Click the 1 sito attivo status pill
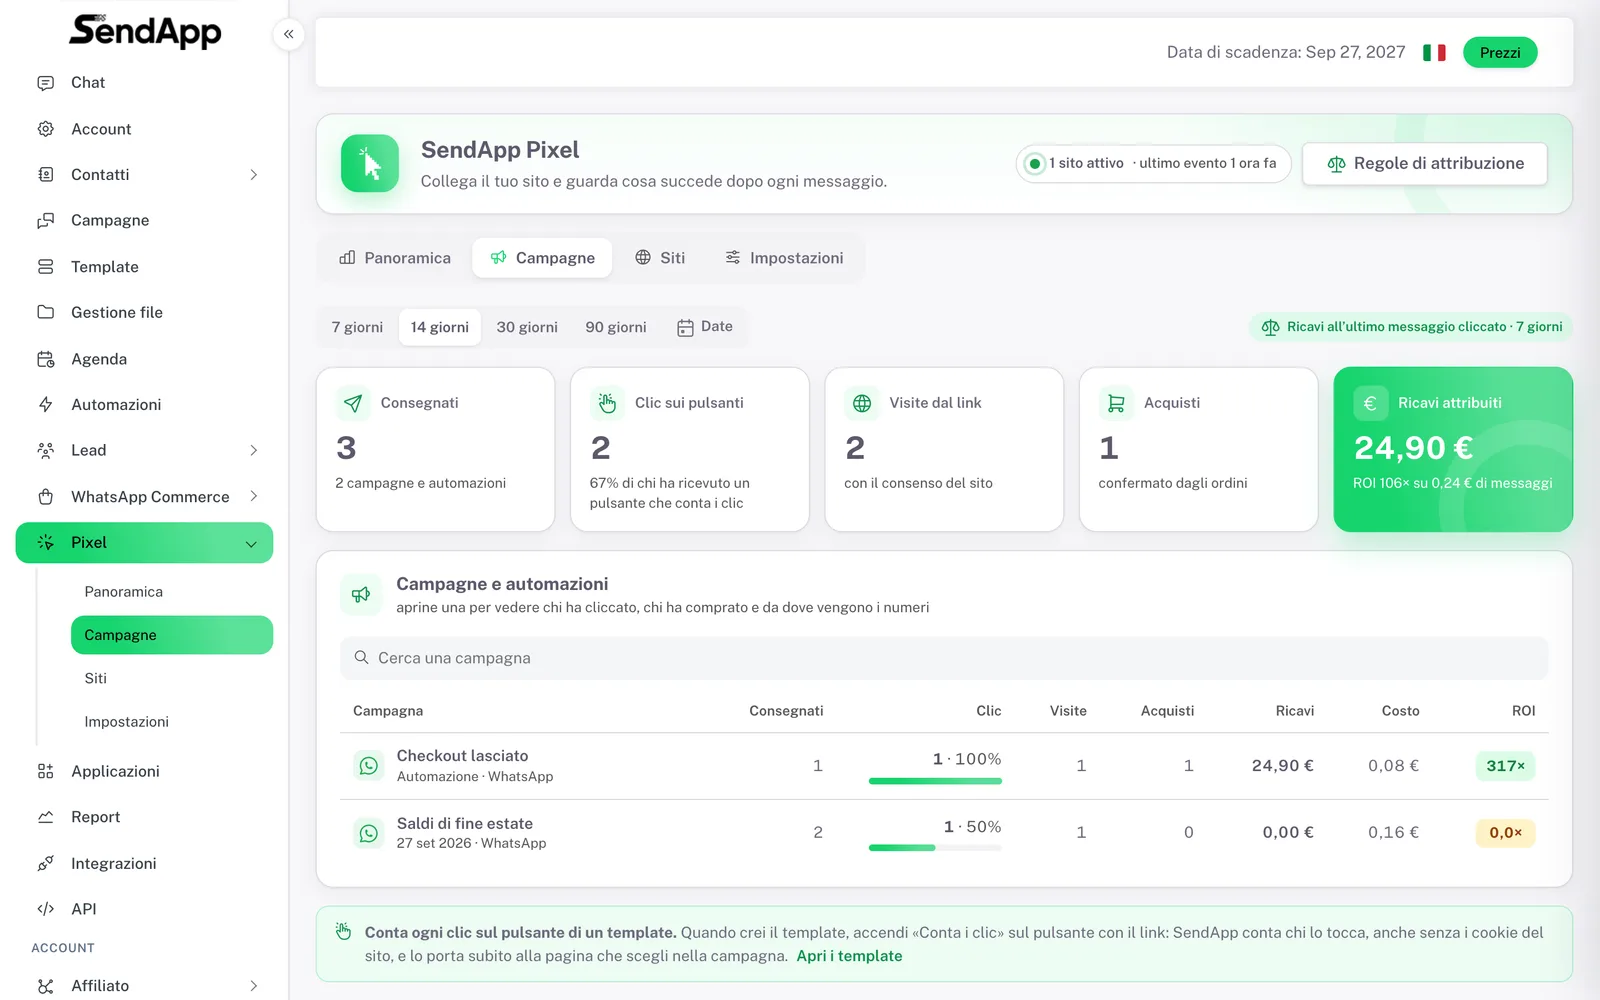The image size is (1600, 1000). 1154,163
